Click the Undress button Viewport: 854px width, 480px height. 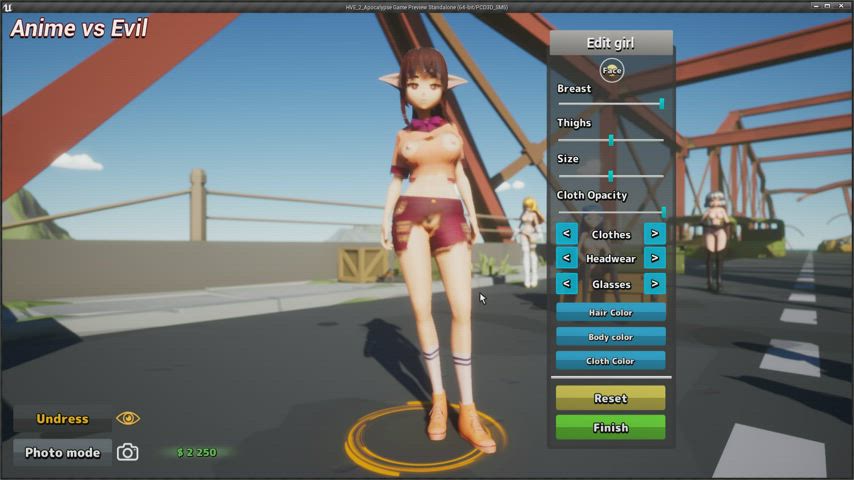62,418
